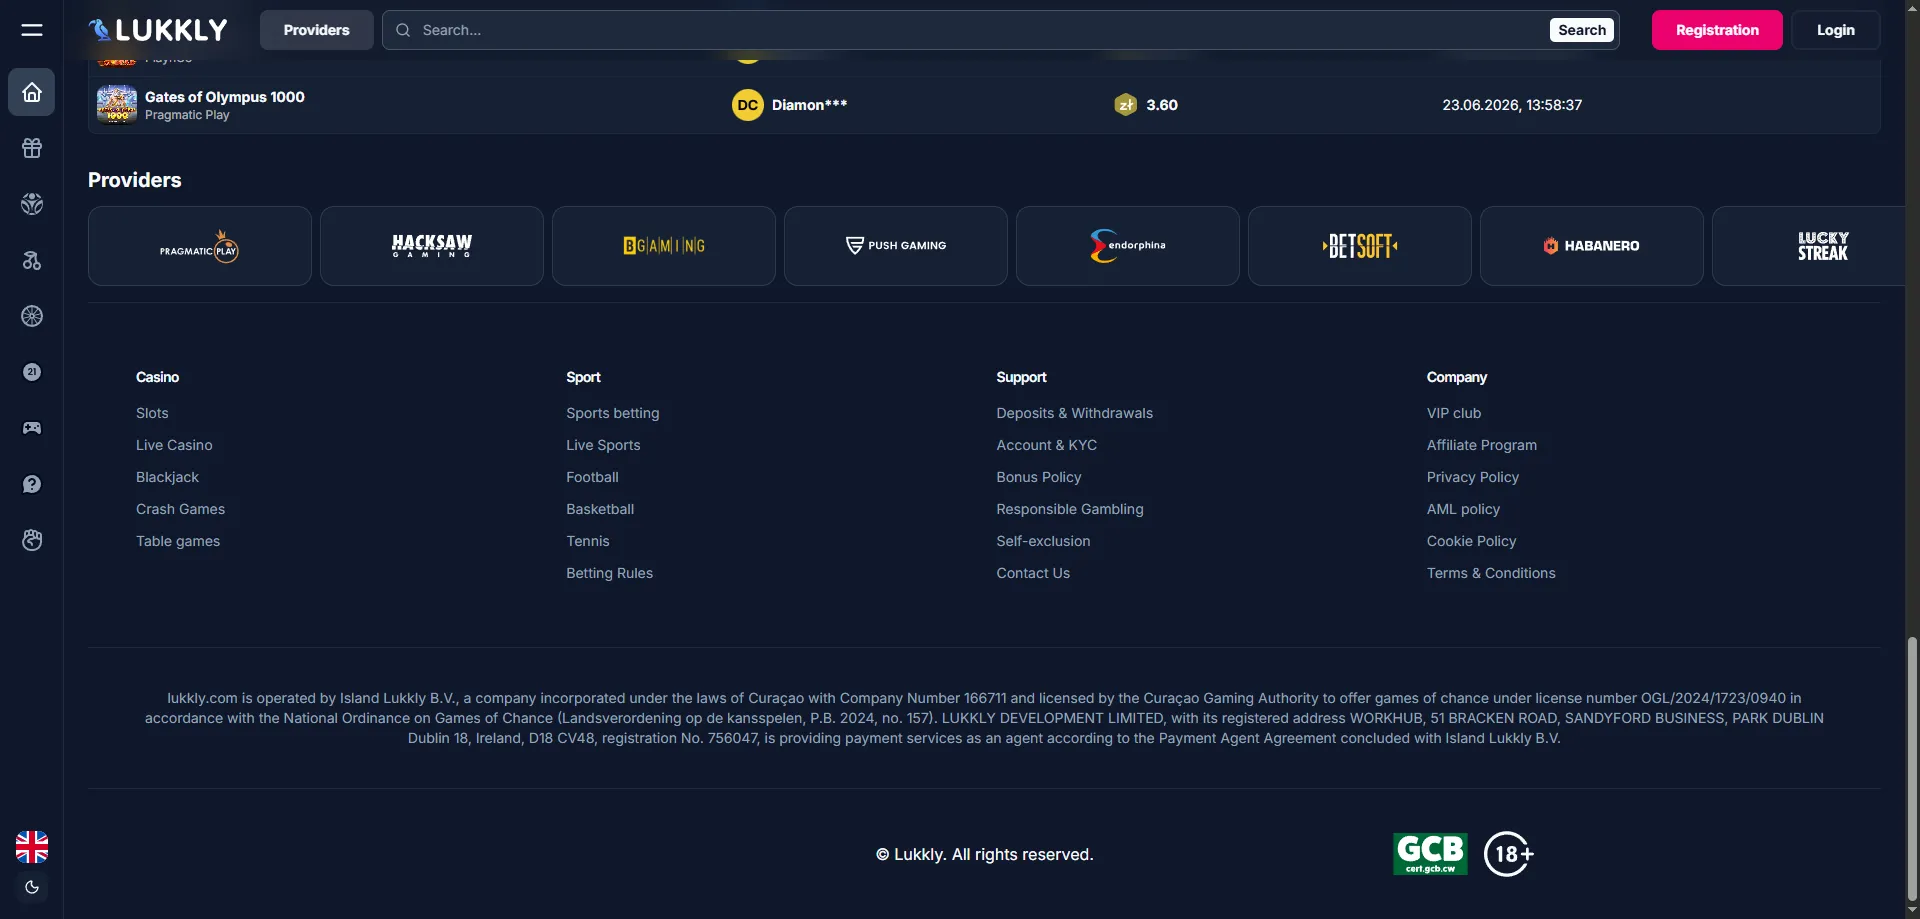Open the Betting Rules link
This screenshot has height=919, width=1920.
pos(609,573)
